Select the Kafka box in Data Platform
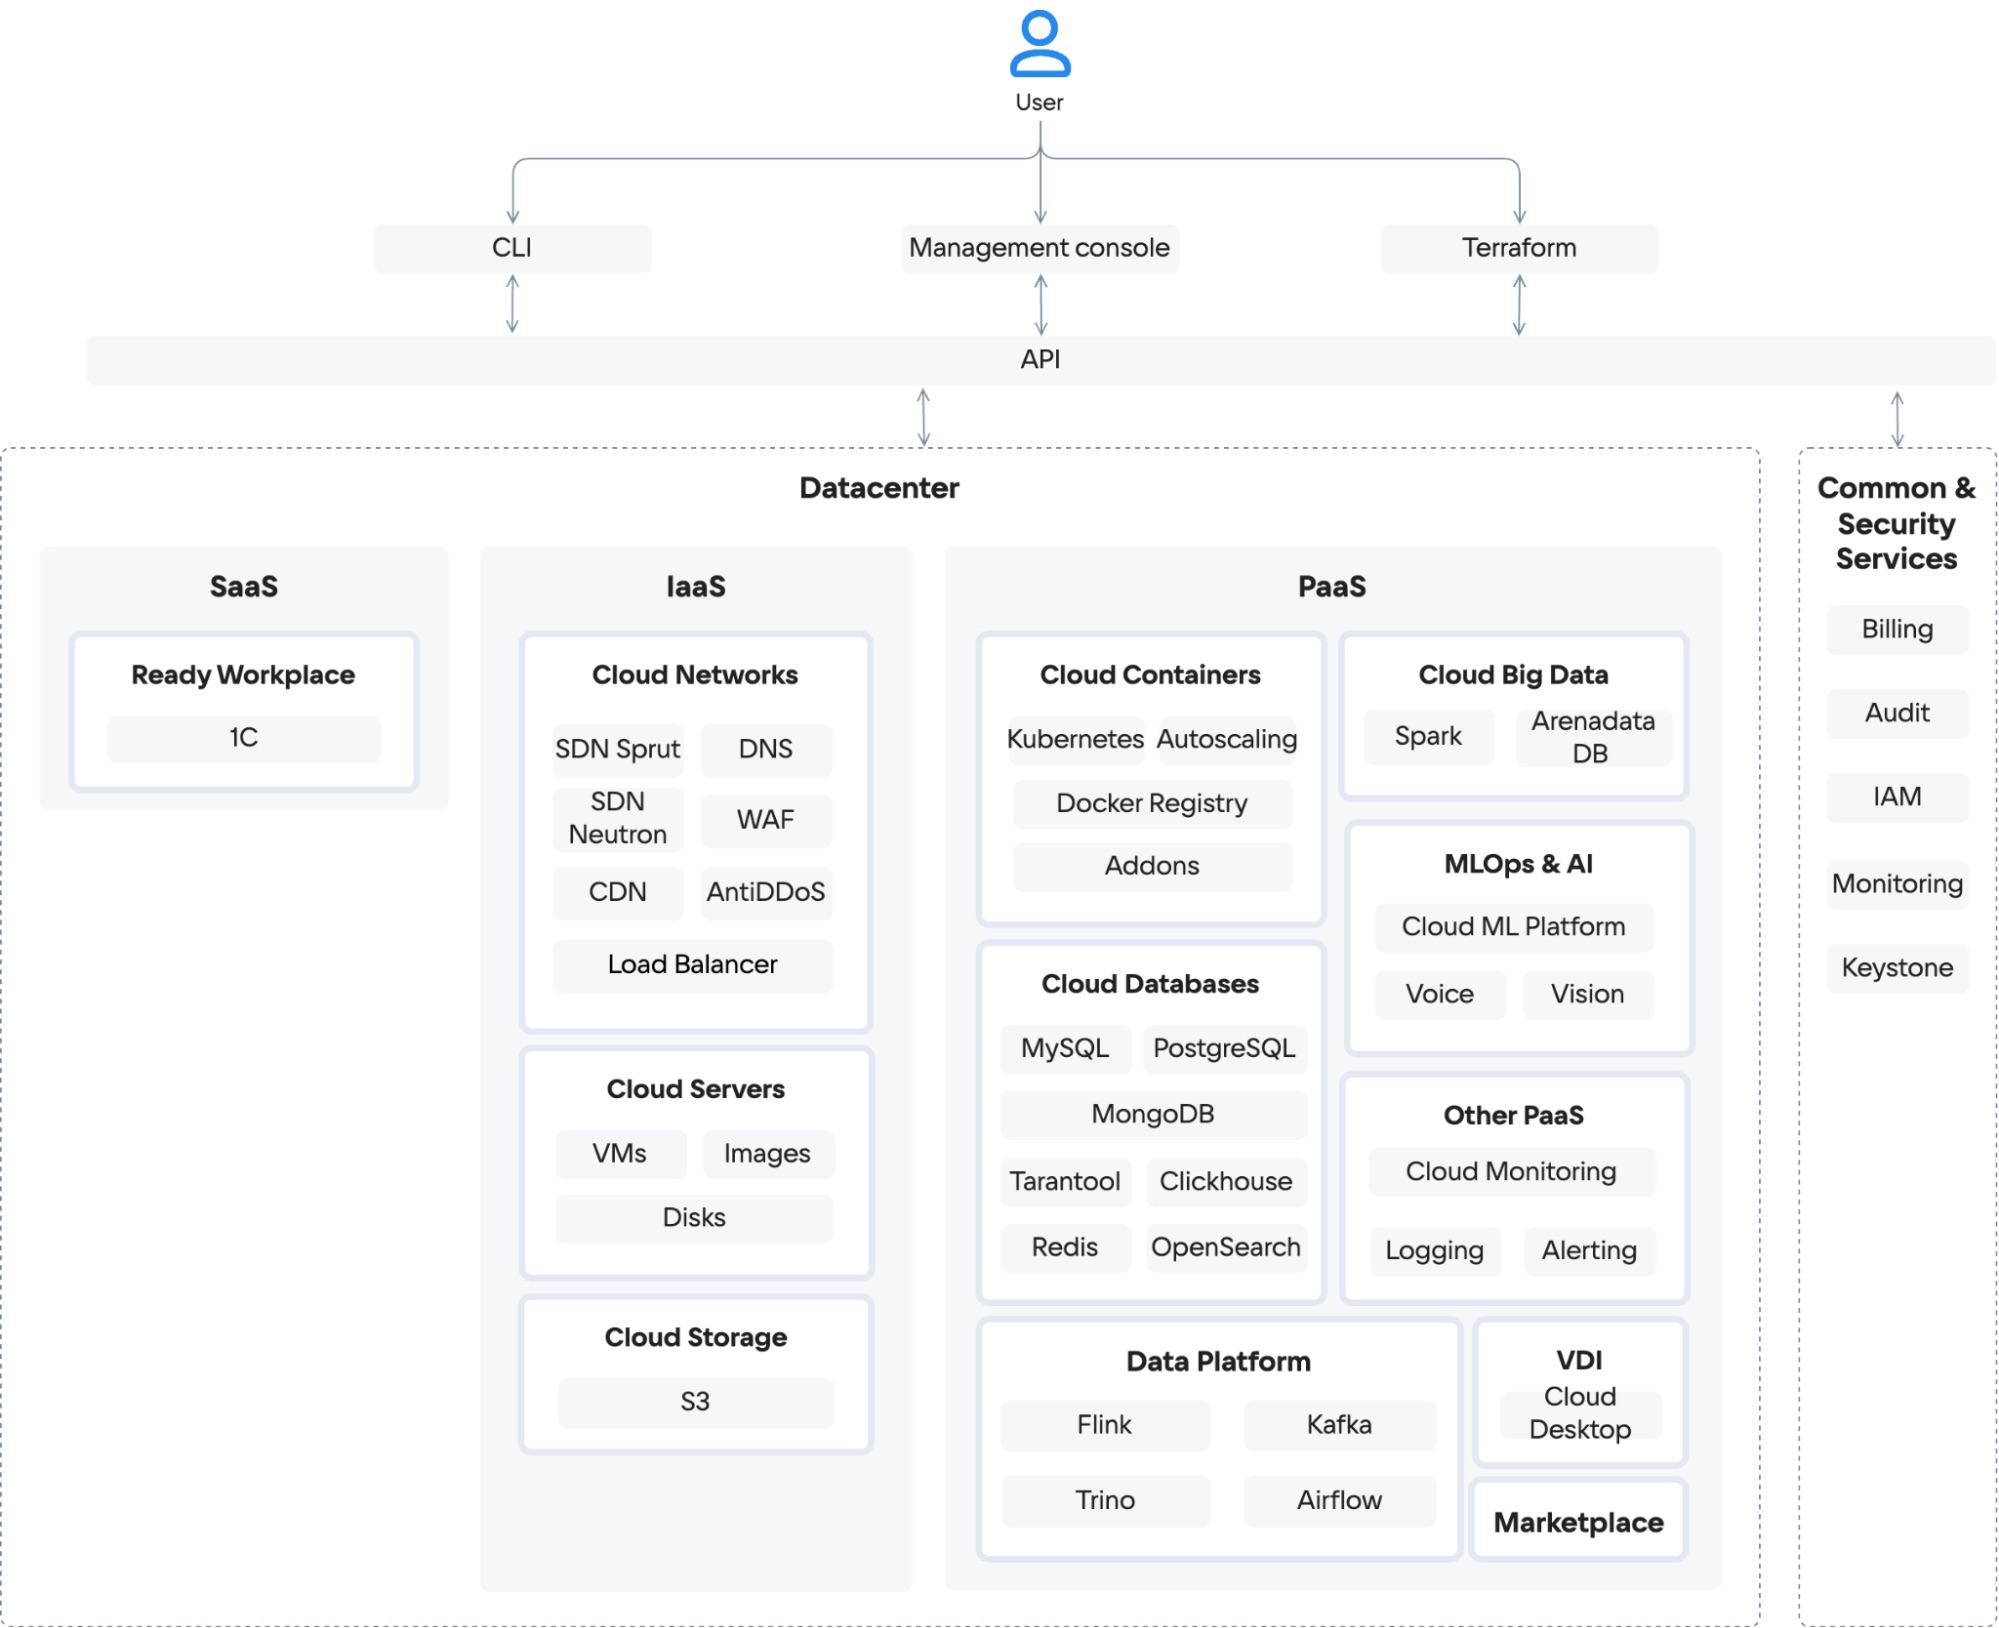 (1339, 1425)
